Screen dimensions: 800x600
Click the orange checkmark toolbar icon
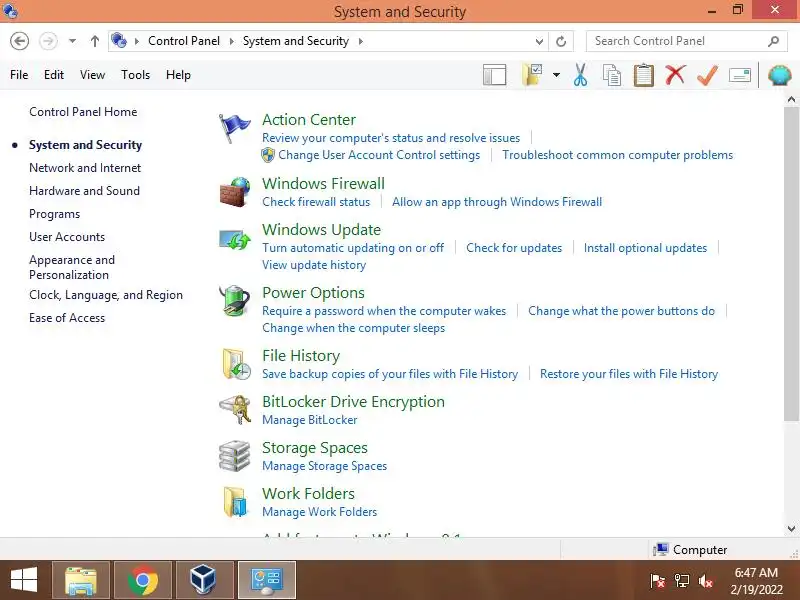tap(707, 75)
